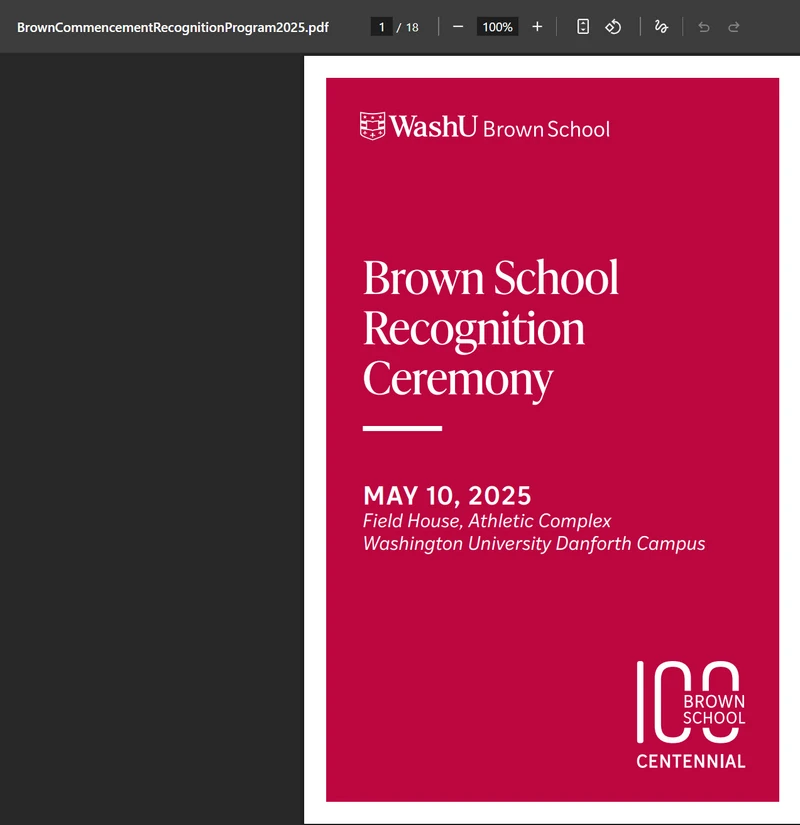Image resolution: width=800 pixels, height=825 pixels.
Task: Toggle the fit to page icon
Action: pyautogui.click(x=583, y=27)
